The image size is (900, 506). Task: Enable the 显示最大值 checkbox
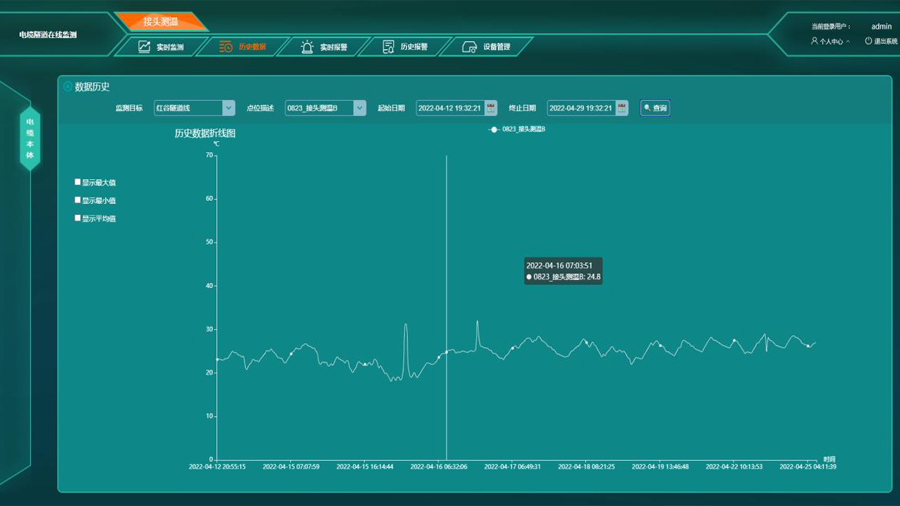(78, 182)
